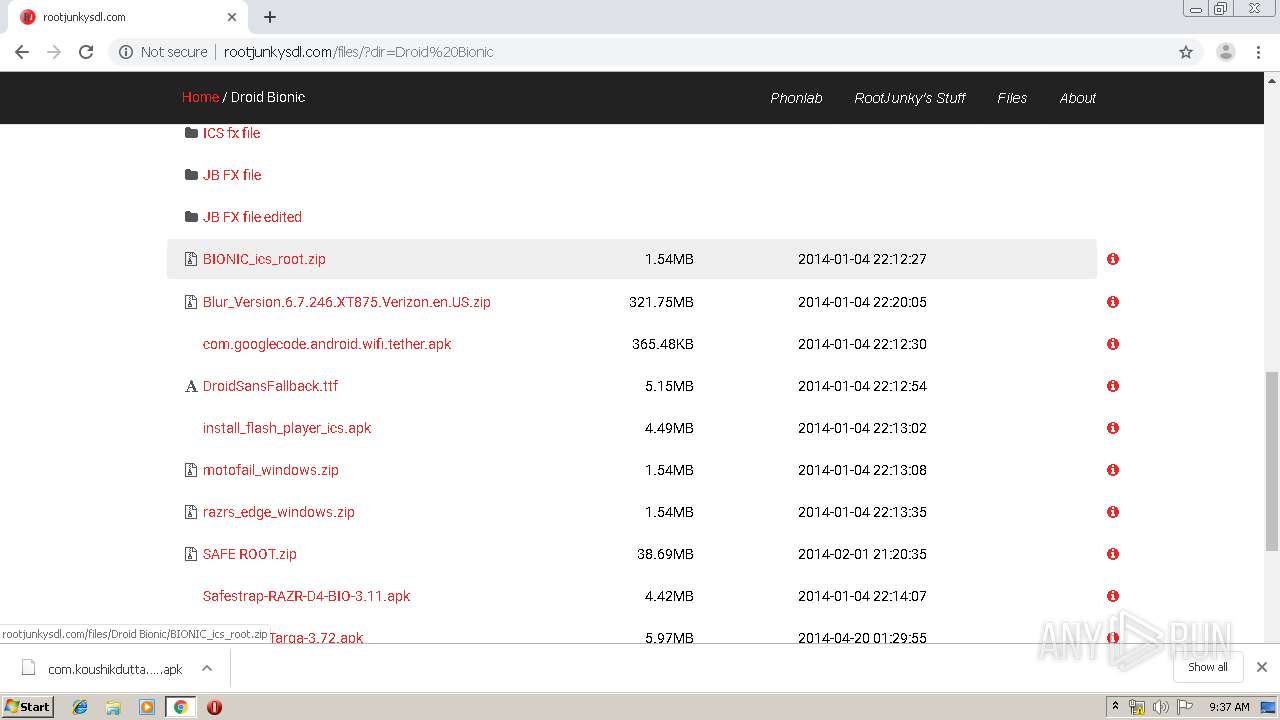Click zip icon beside SAFE ROOT.zip
Viewport: 1280px width, 720px height.
pos(191,554)
